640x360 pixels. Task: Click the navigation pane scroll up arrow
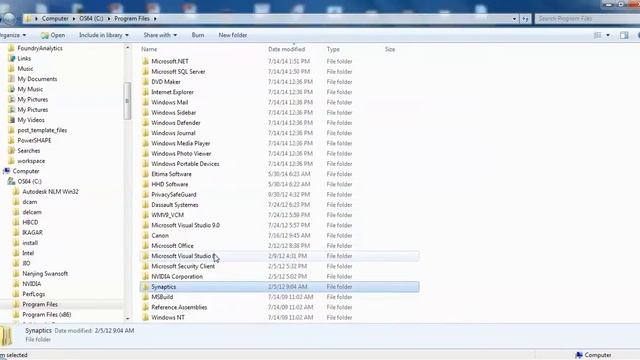127,48
